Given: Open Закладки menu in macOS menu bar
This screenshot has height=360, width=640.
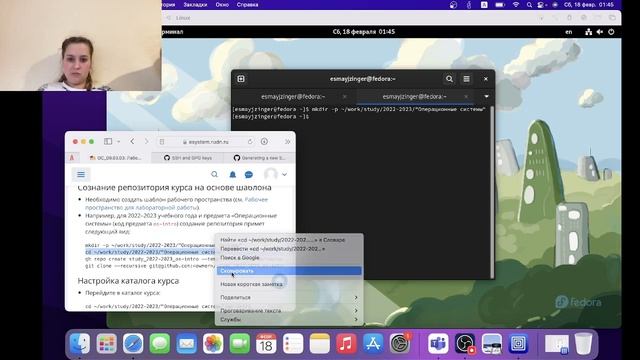Looking at the screenshot, I should tap(195, 5).
